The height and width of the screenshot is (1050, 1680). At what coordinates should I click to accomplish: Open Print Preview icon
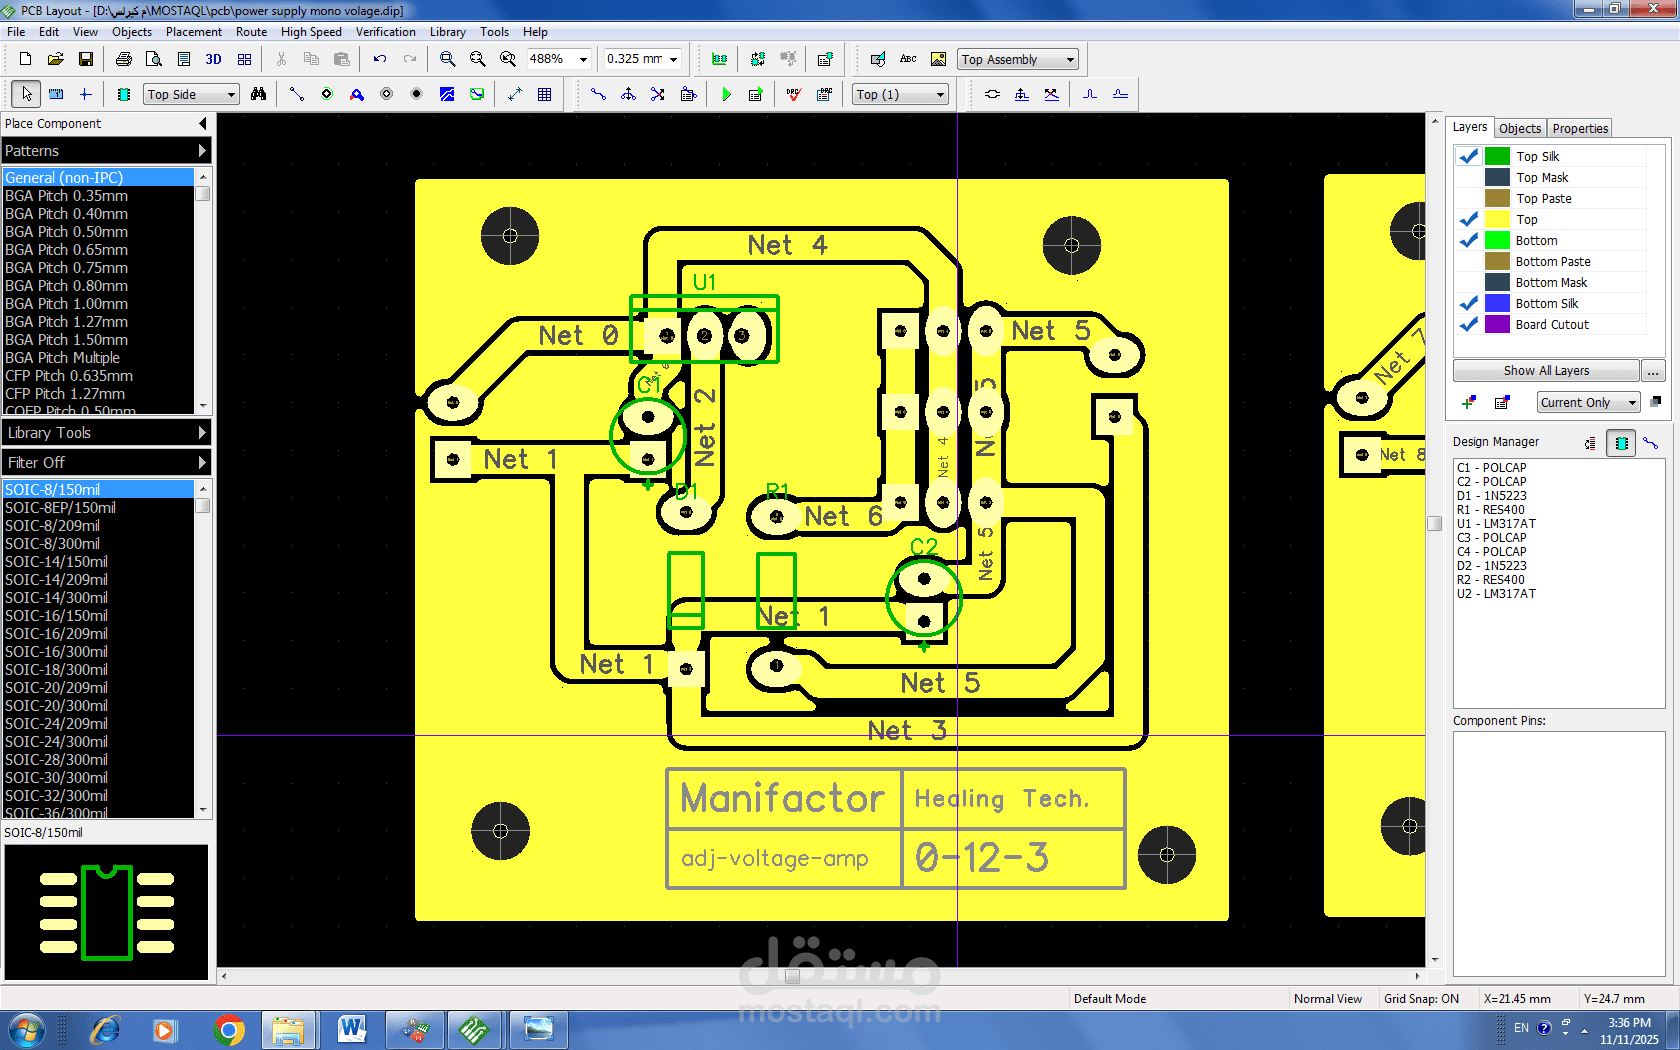pyautogui.click(x=154, y=59)
